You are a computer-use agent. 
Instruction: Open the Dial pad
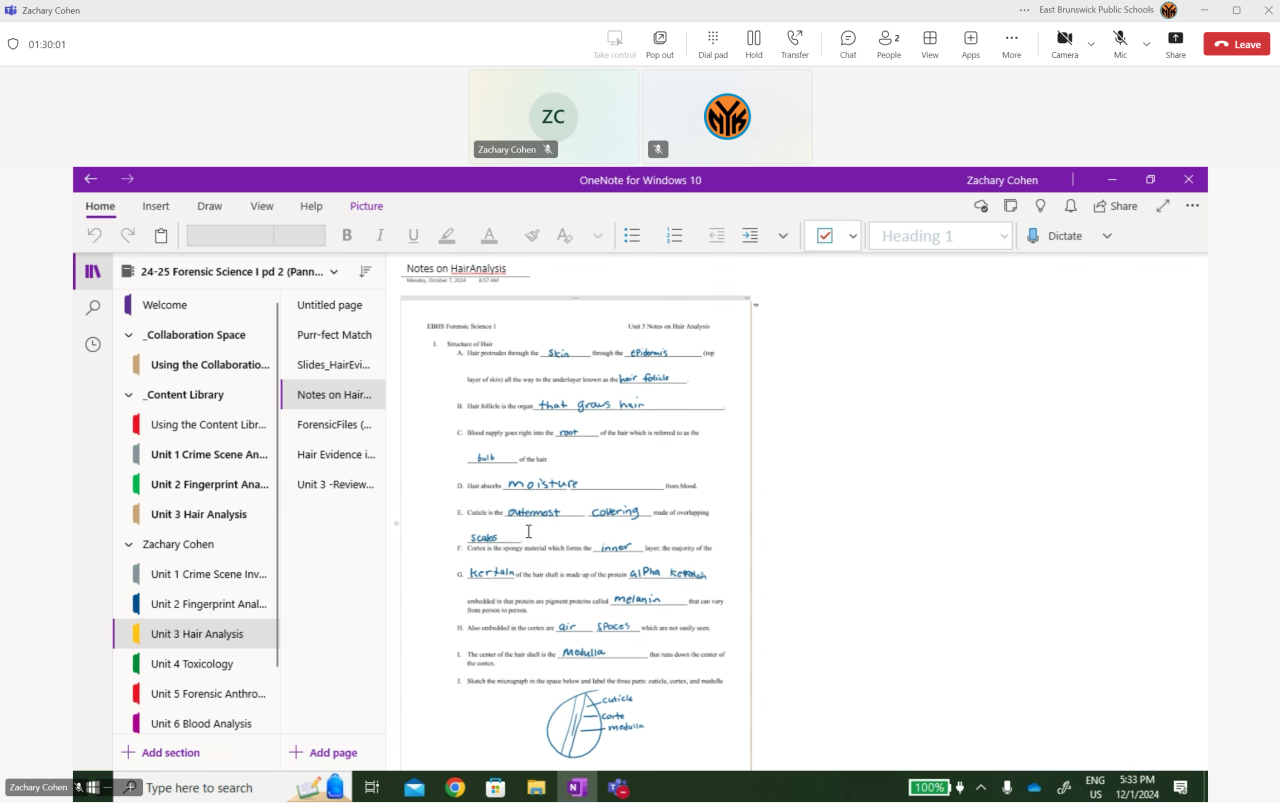point(713,44)
